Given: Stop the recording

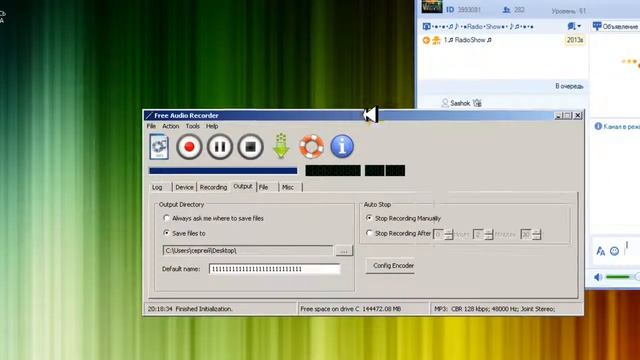Looking at the screenshot, I should click(x=250, y=147).
